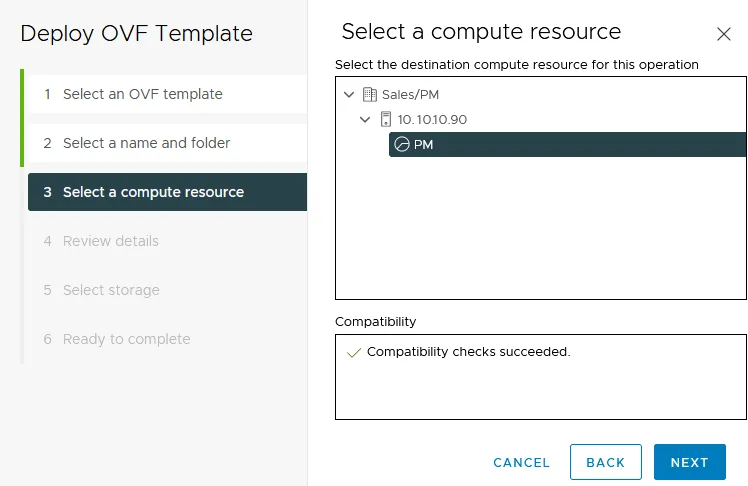Jump to step 5 Select storage
The height and width of the screenshot is (486, 748).
pos(110,290)
